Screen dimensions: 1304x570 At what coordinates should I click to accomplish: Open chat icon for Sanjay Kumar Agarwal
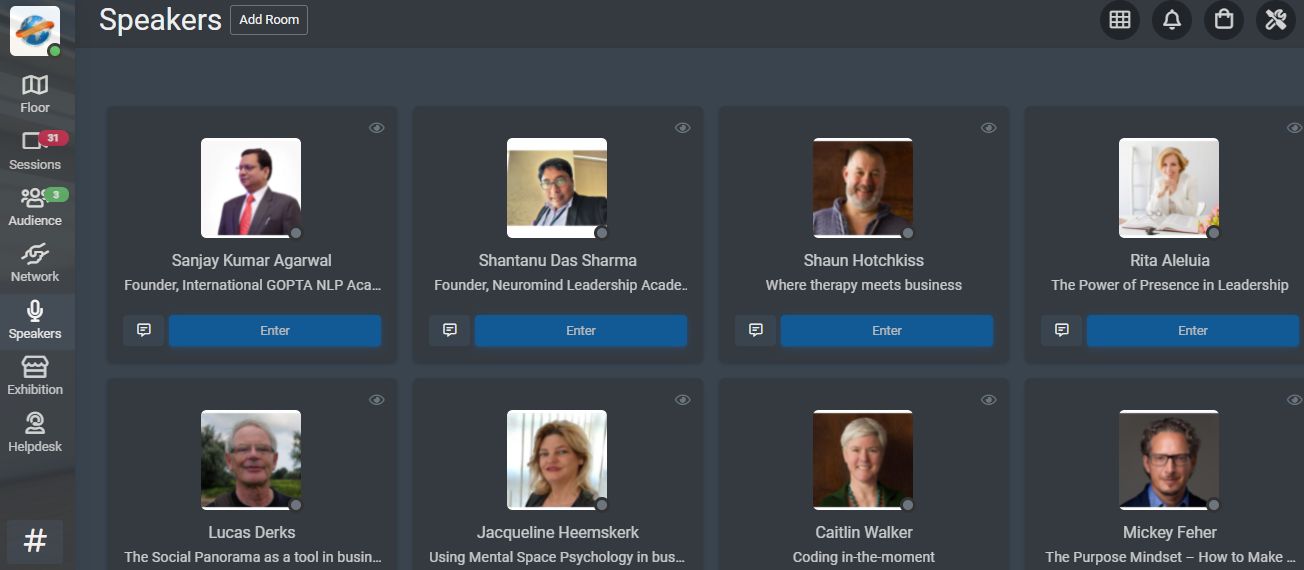point(144,330)
